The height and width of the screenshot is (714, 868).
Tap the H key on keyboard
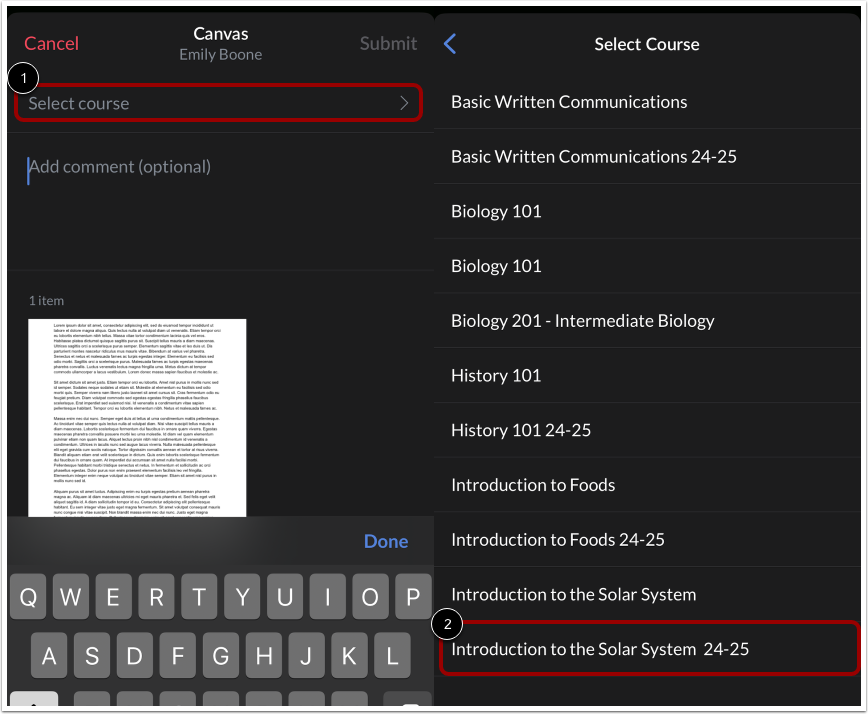264,656
